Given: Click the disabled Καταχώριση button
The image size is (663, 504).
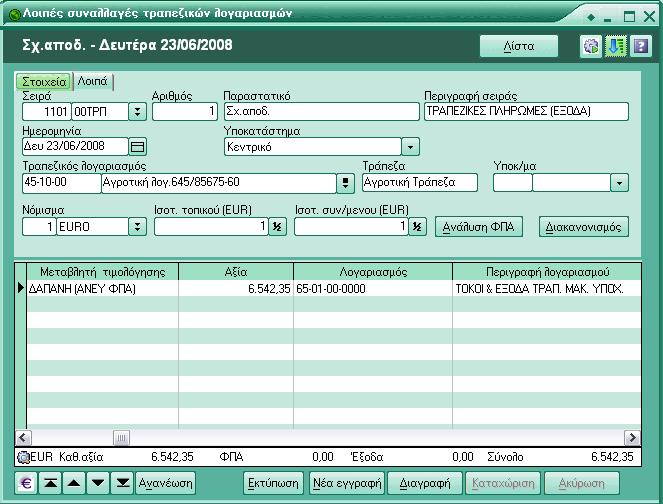Looking at the screenshot, I should point(503,483).
